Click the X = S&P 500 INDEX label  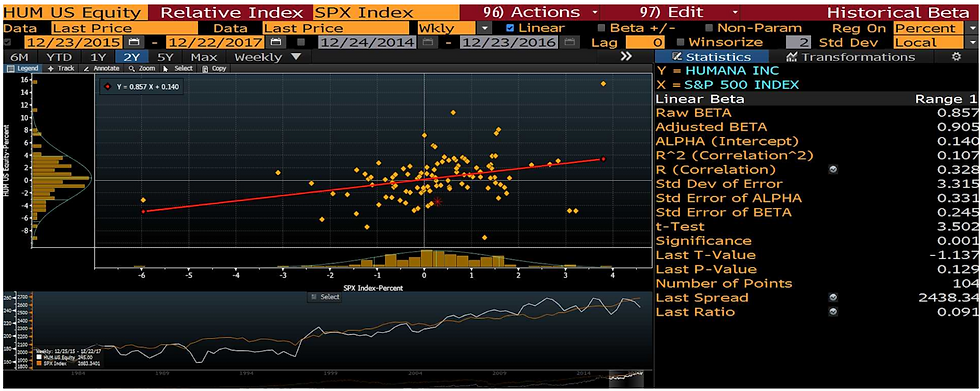728,85
